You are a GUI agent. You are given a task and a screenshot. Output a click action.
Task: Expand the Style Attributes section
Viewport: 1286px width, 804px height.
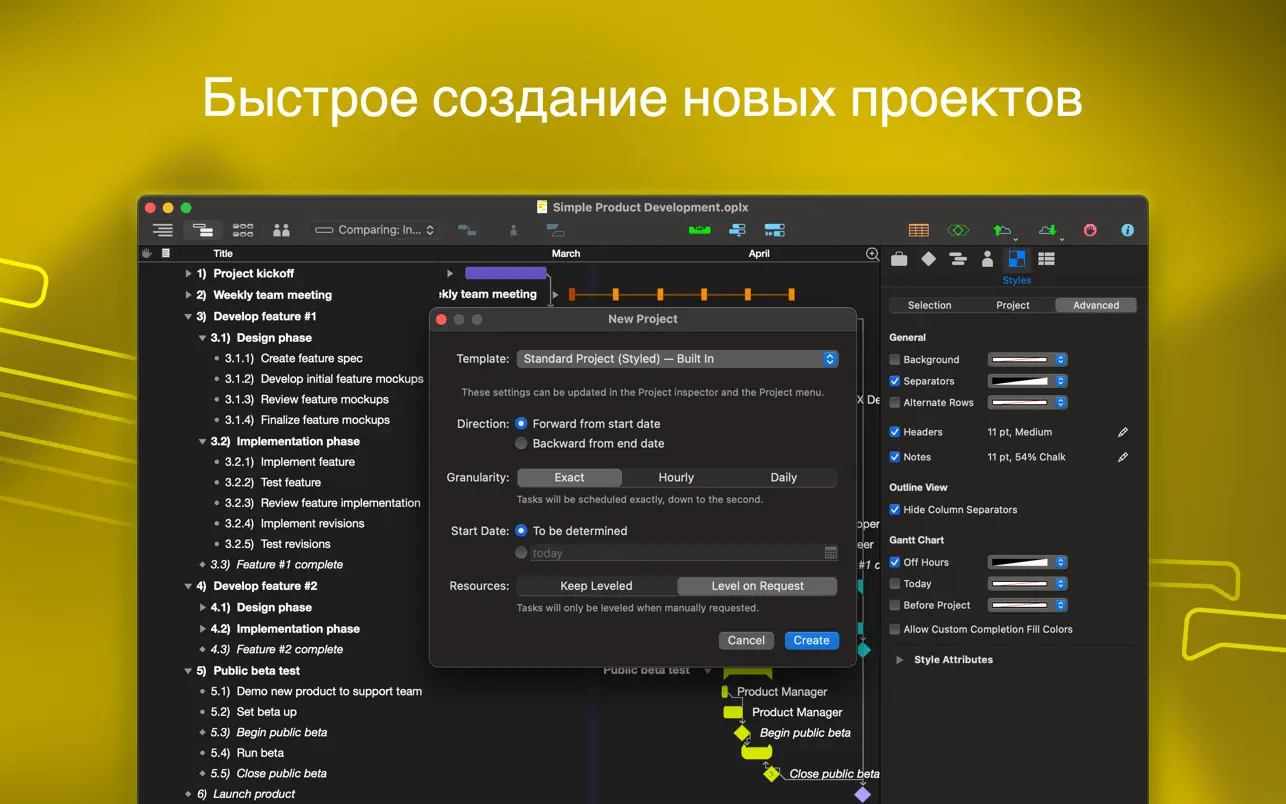click(x=899, y=660)
